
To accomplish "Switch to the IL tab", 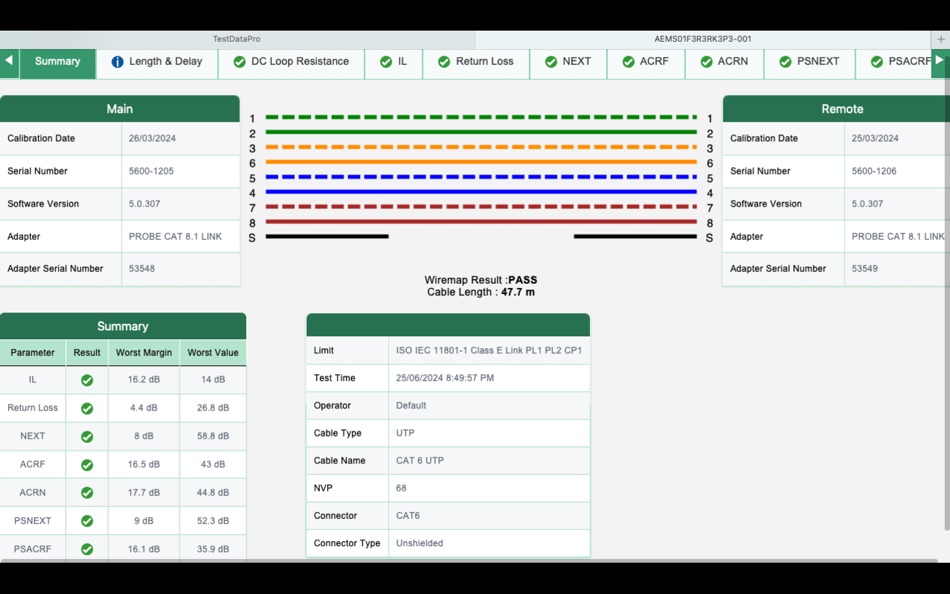I will (x=394, y=63).
